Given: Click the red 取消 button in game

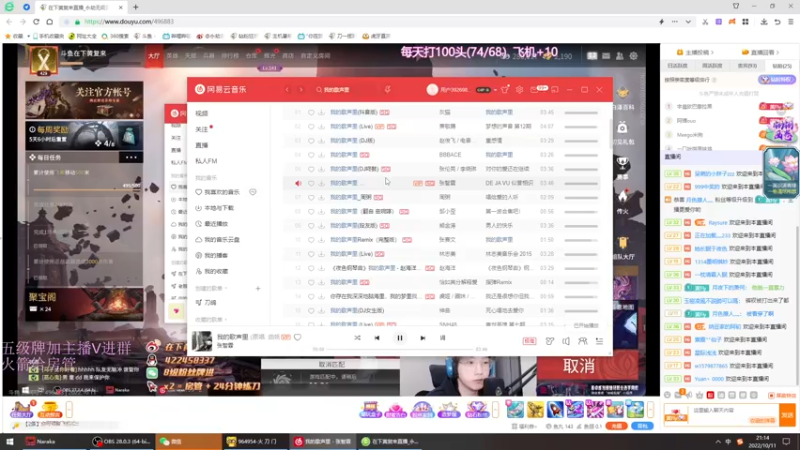Looking at the screenshot, I should tap(579, 366).
